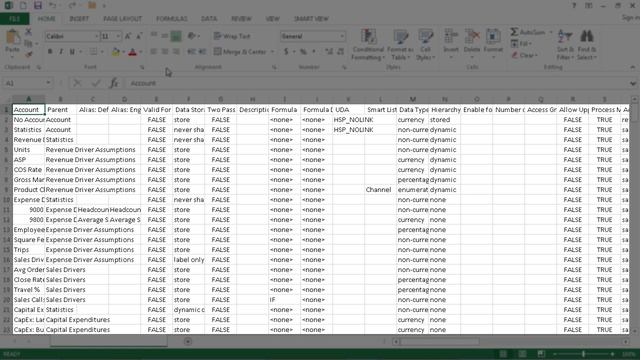Screen dimensions: 640x360
Task: Collapse the ribbon
Action: coord(633,67)
